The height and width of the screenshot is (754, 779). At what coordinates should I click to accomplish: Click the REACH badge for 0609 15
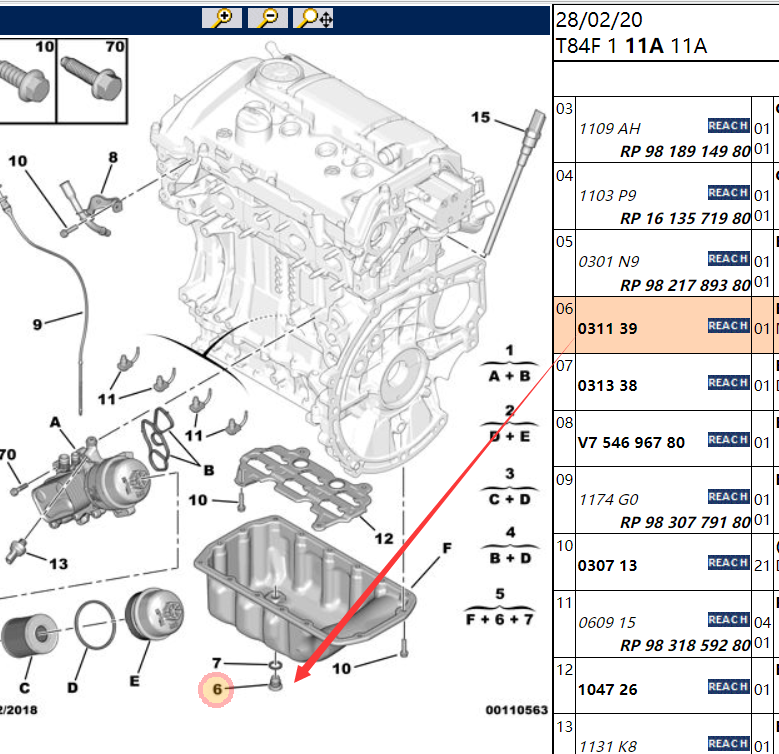(x=728, y=620)
